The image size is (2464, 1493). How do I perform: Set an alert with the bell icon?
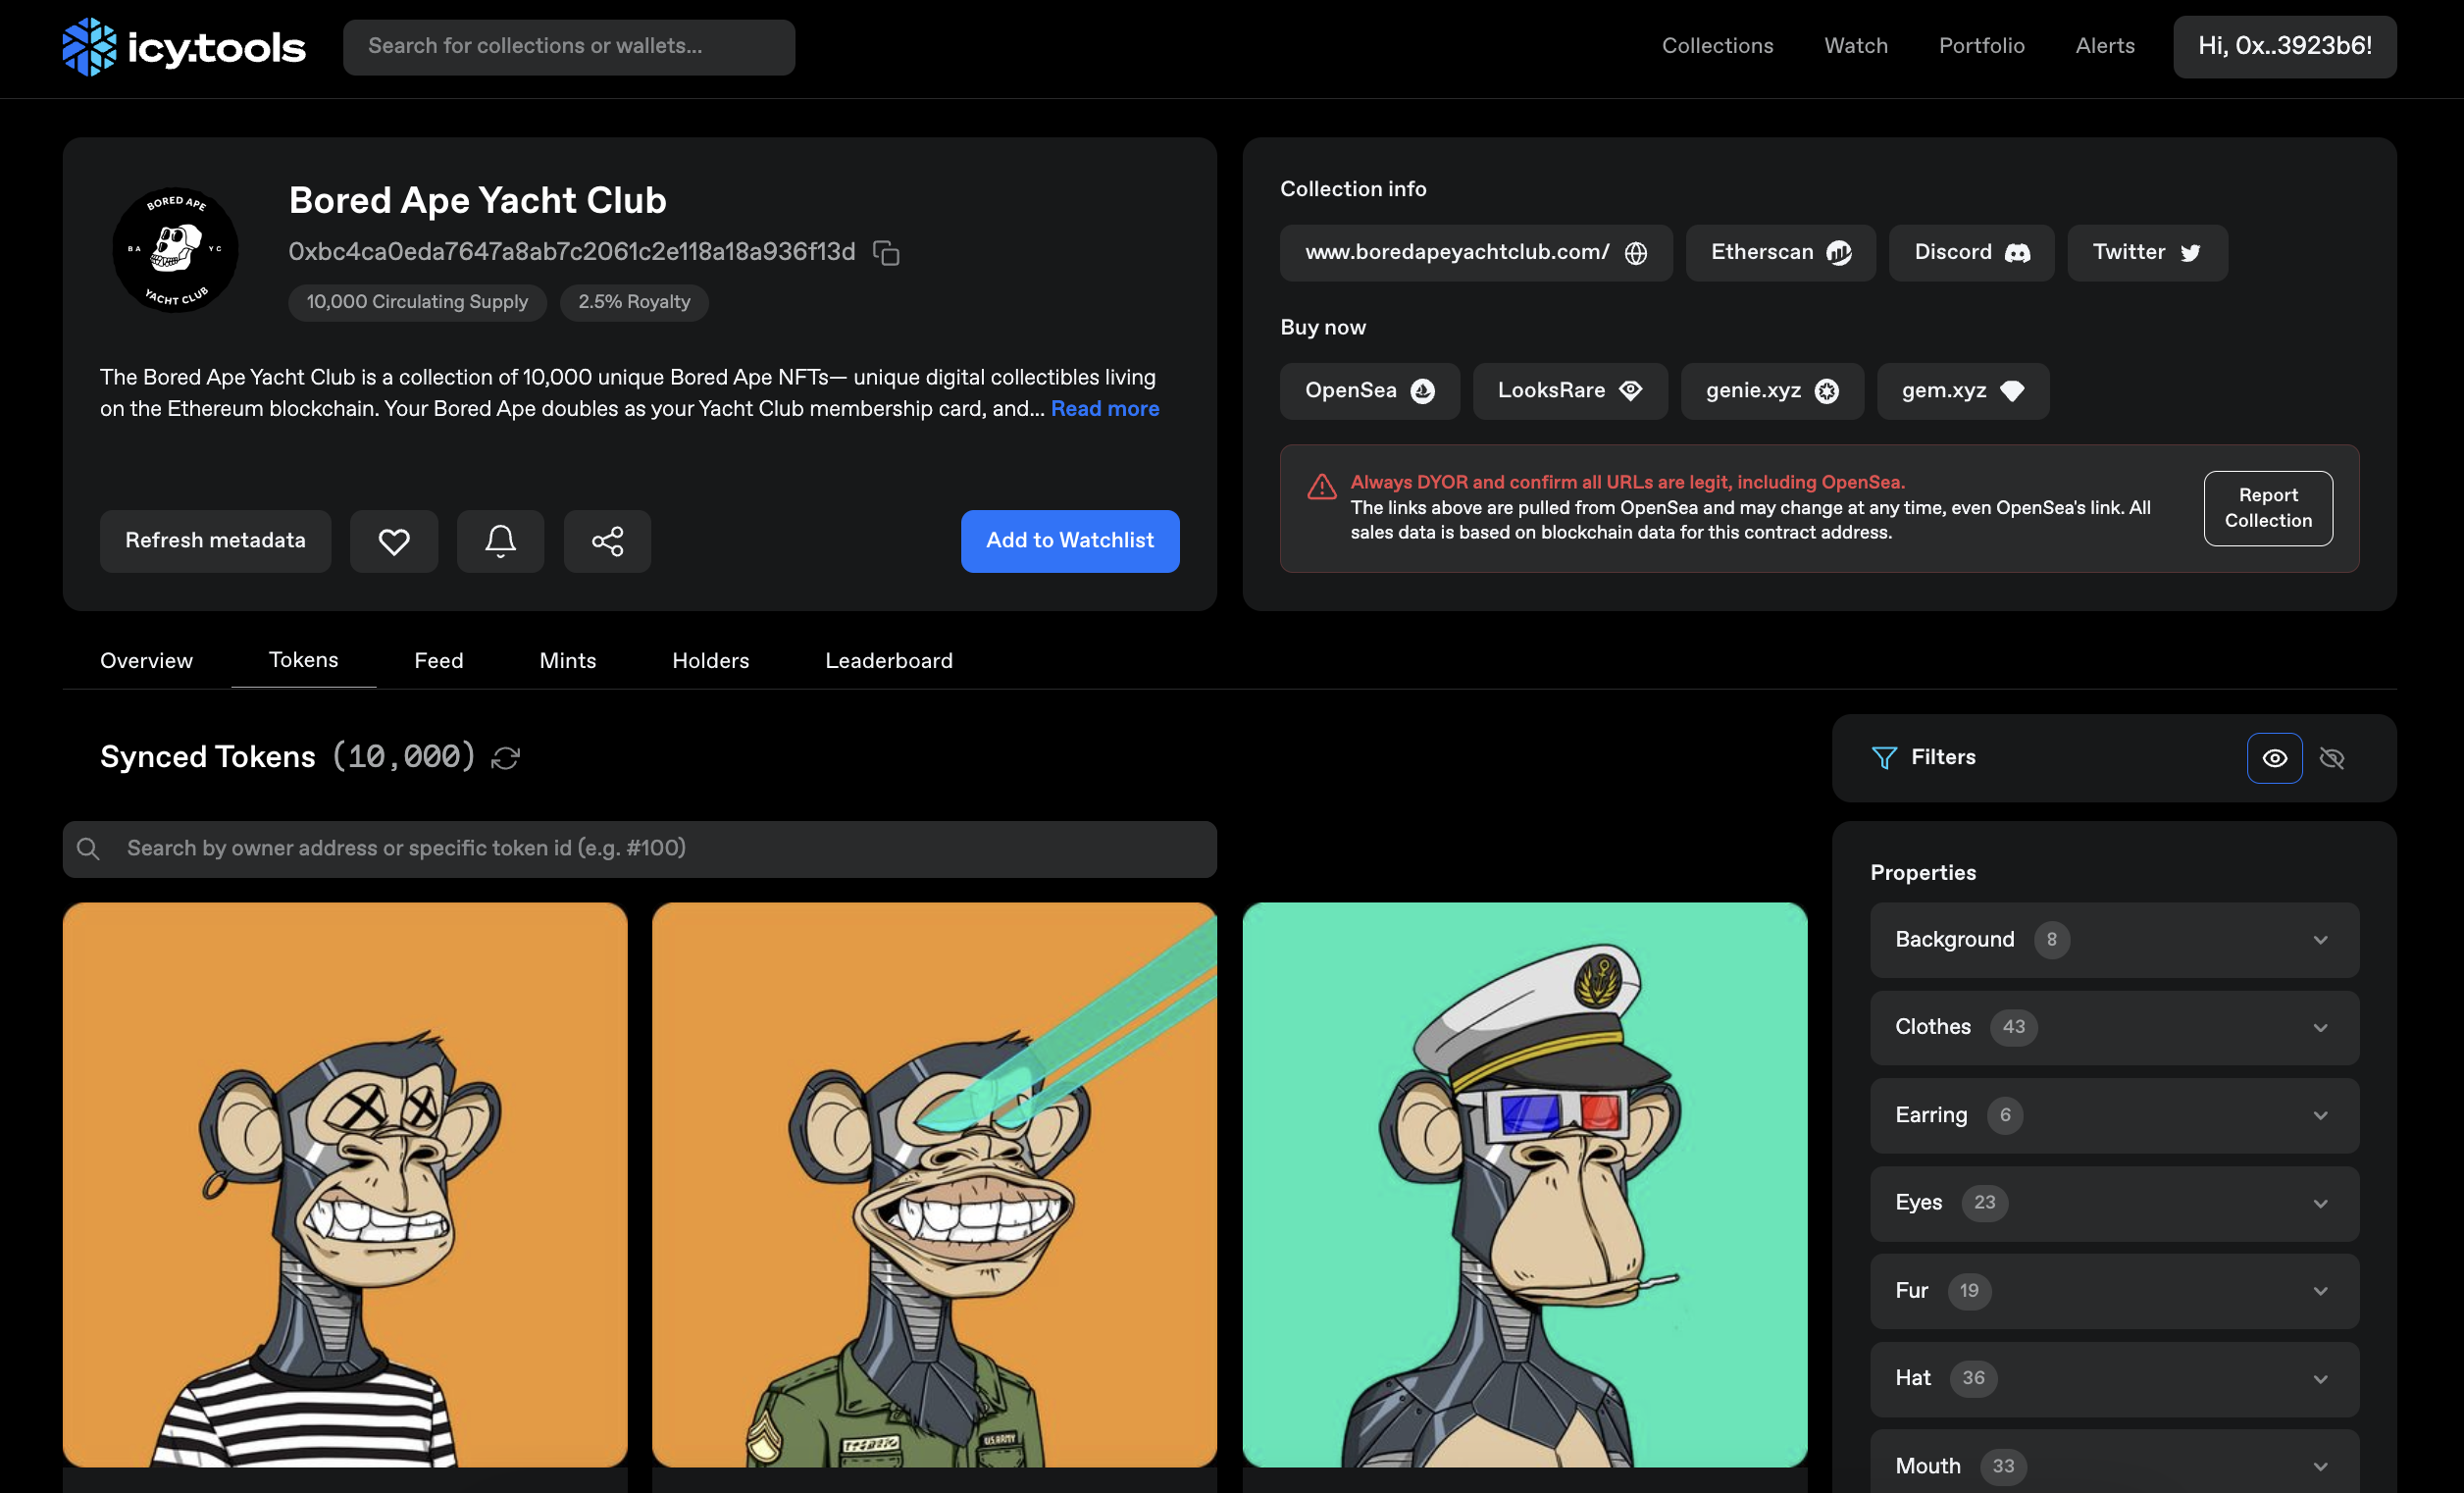pos(500,541)
